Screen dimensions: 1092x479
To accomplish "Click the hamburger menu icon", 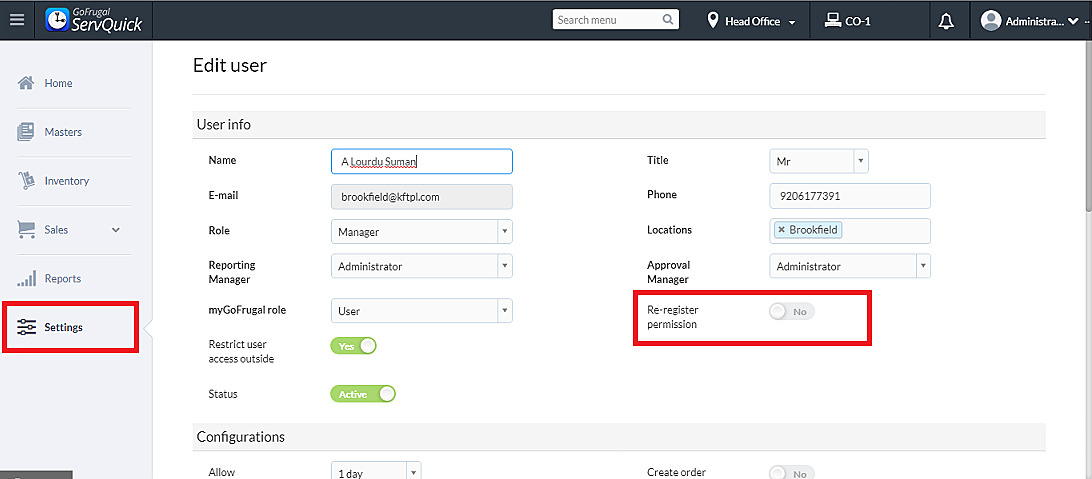I will click(17, 20).
